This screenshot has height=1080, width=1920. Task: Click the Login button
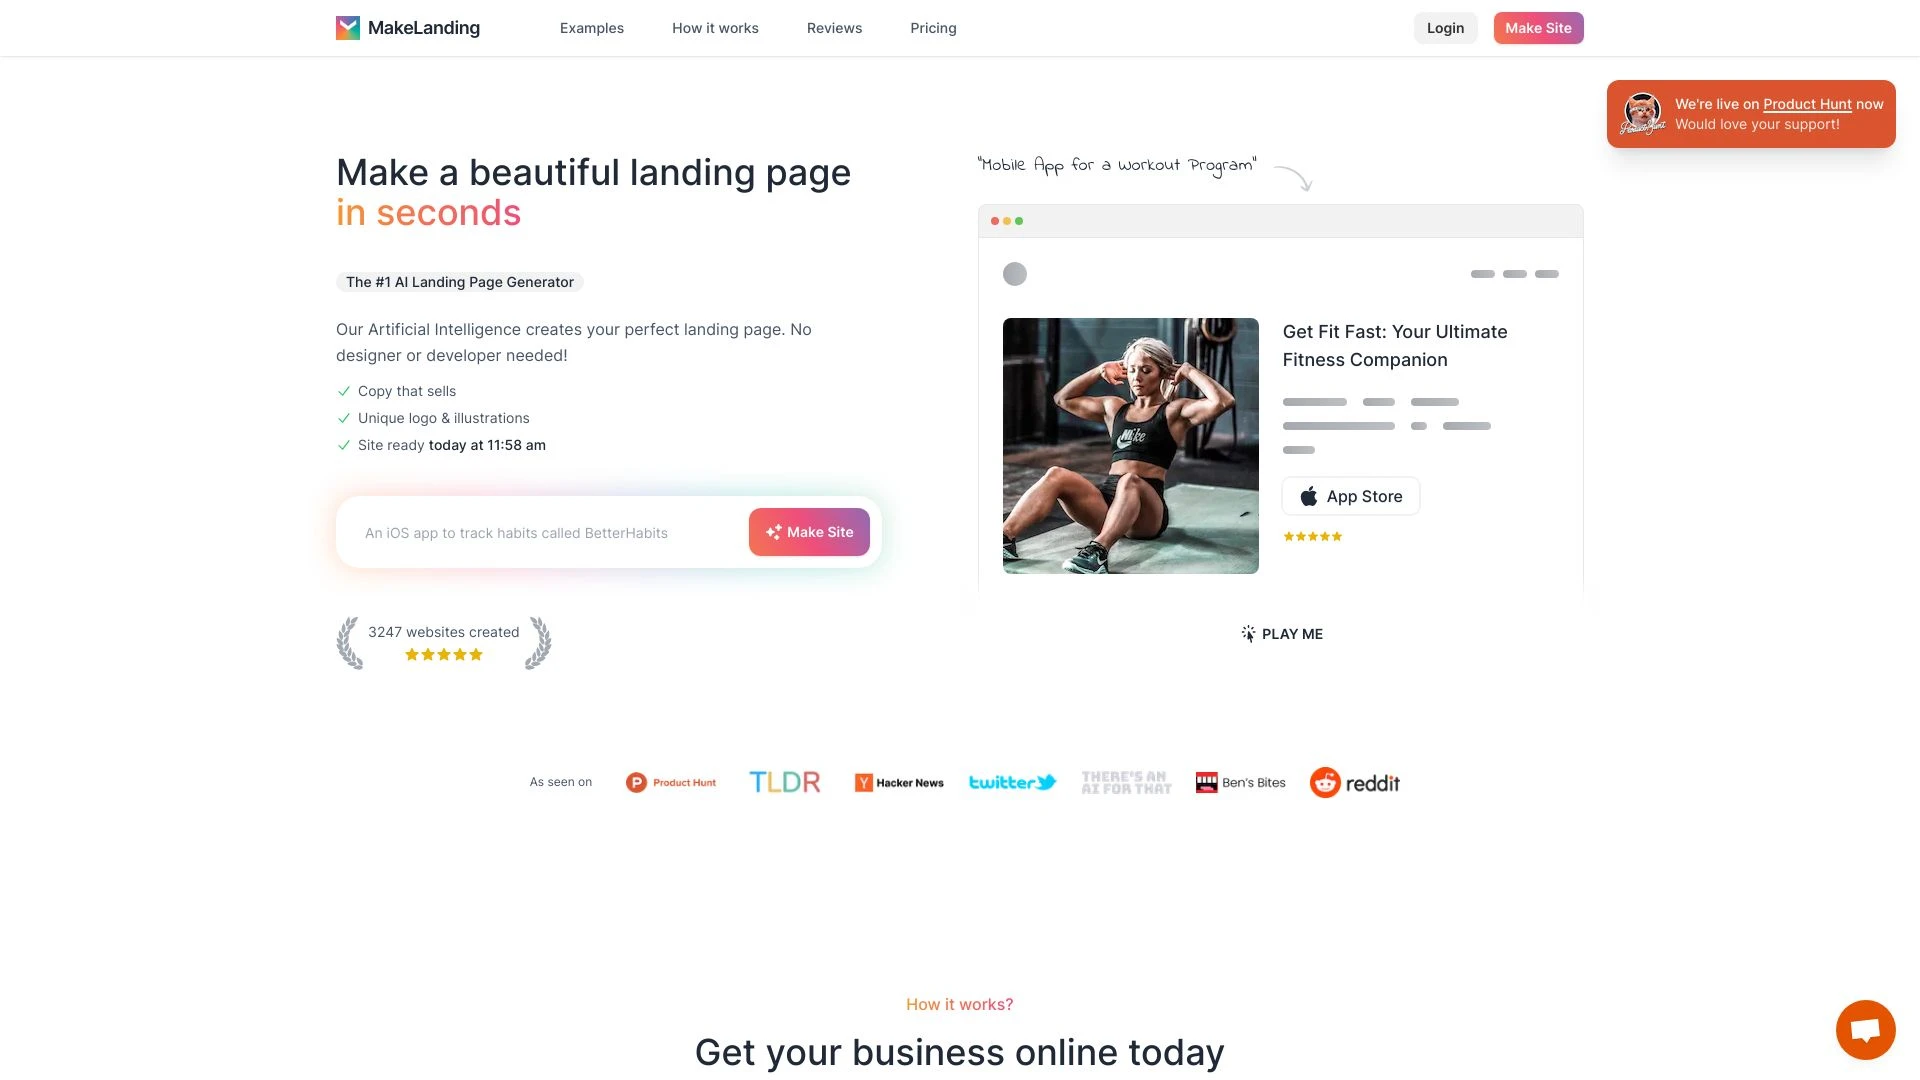pyautogui.click(x=1445, y=26)
